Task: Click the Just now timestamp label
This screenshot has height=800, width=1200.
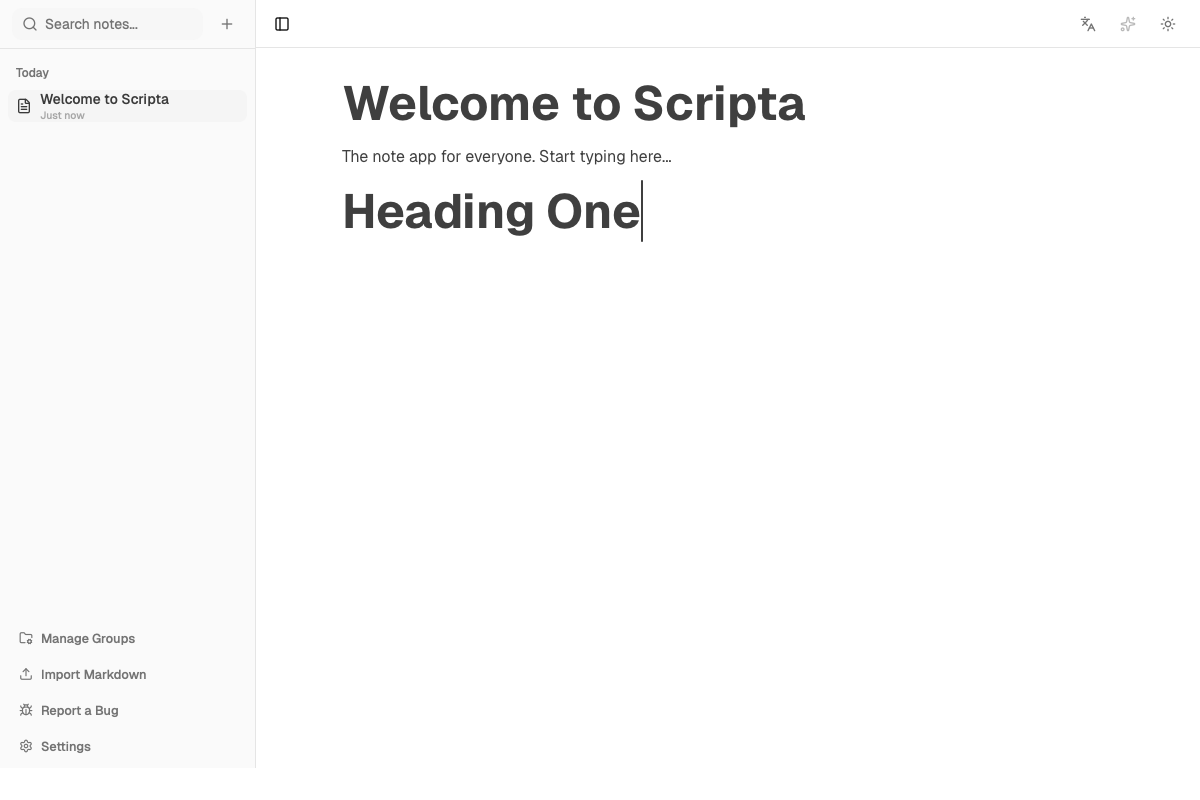Action: [62, 115]
